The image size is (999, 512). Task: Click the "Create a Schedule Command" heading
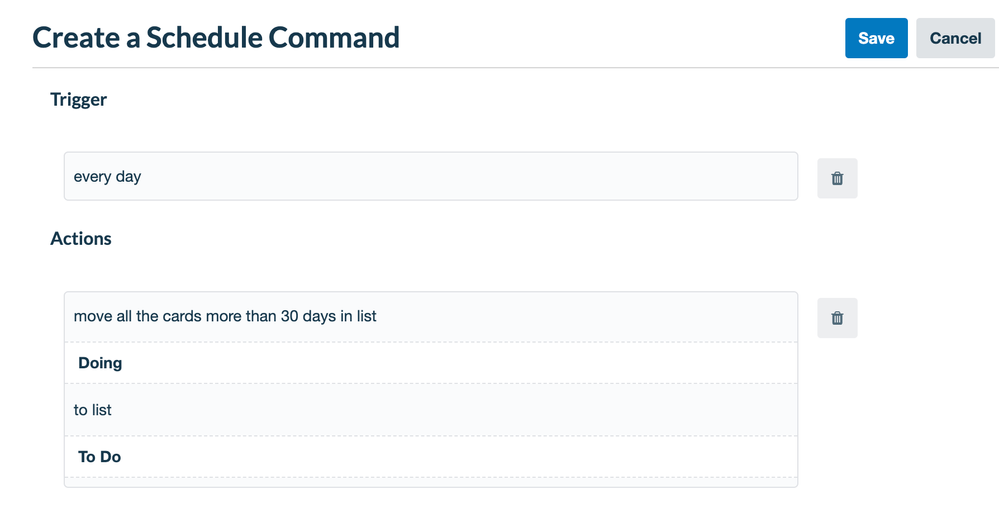(216, 38)
